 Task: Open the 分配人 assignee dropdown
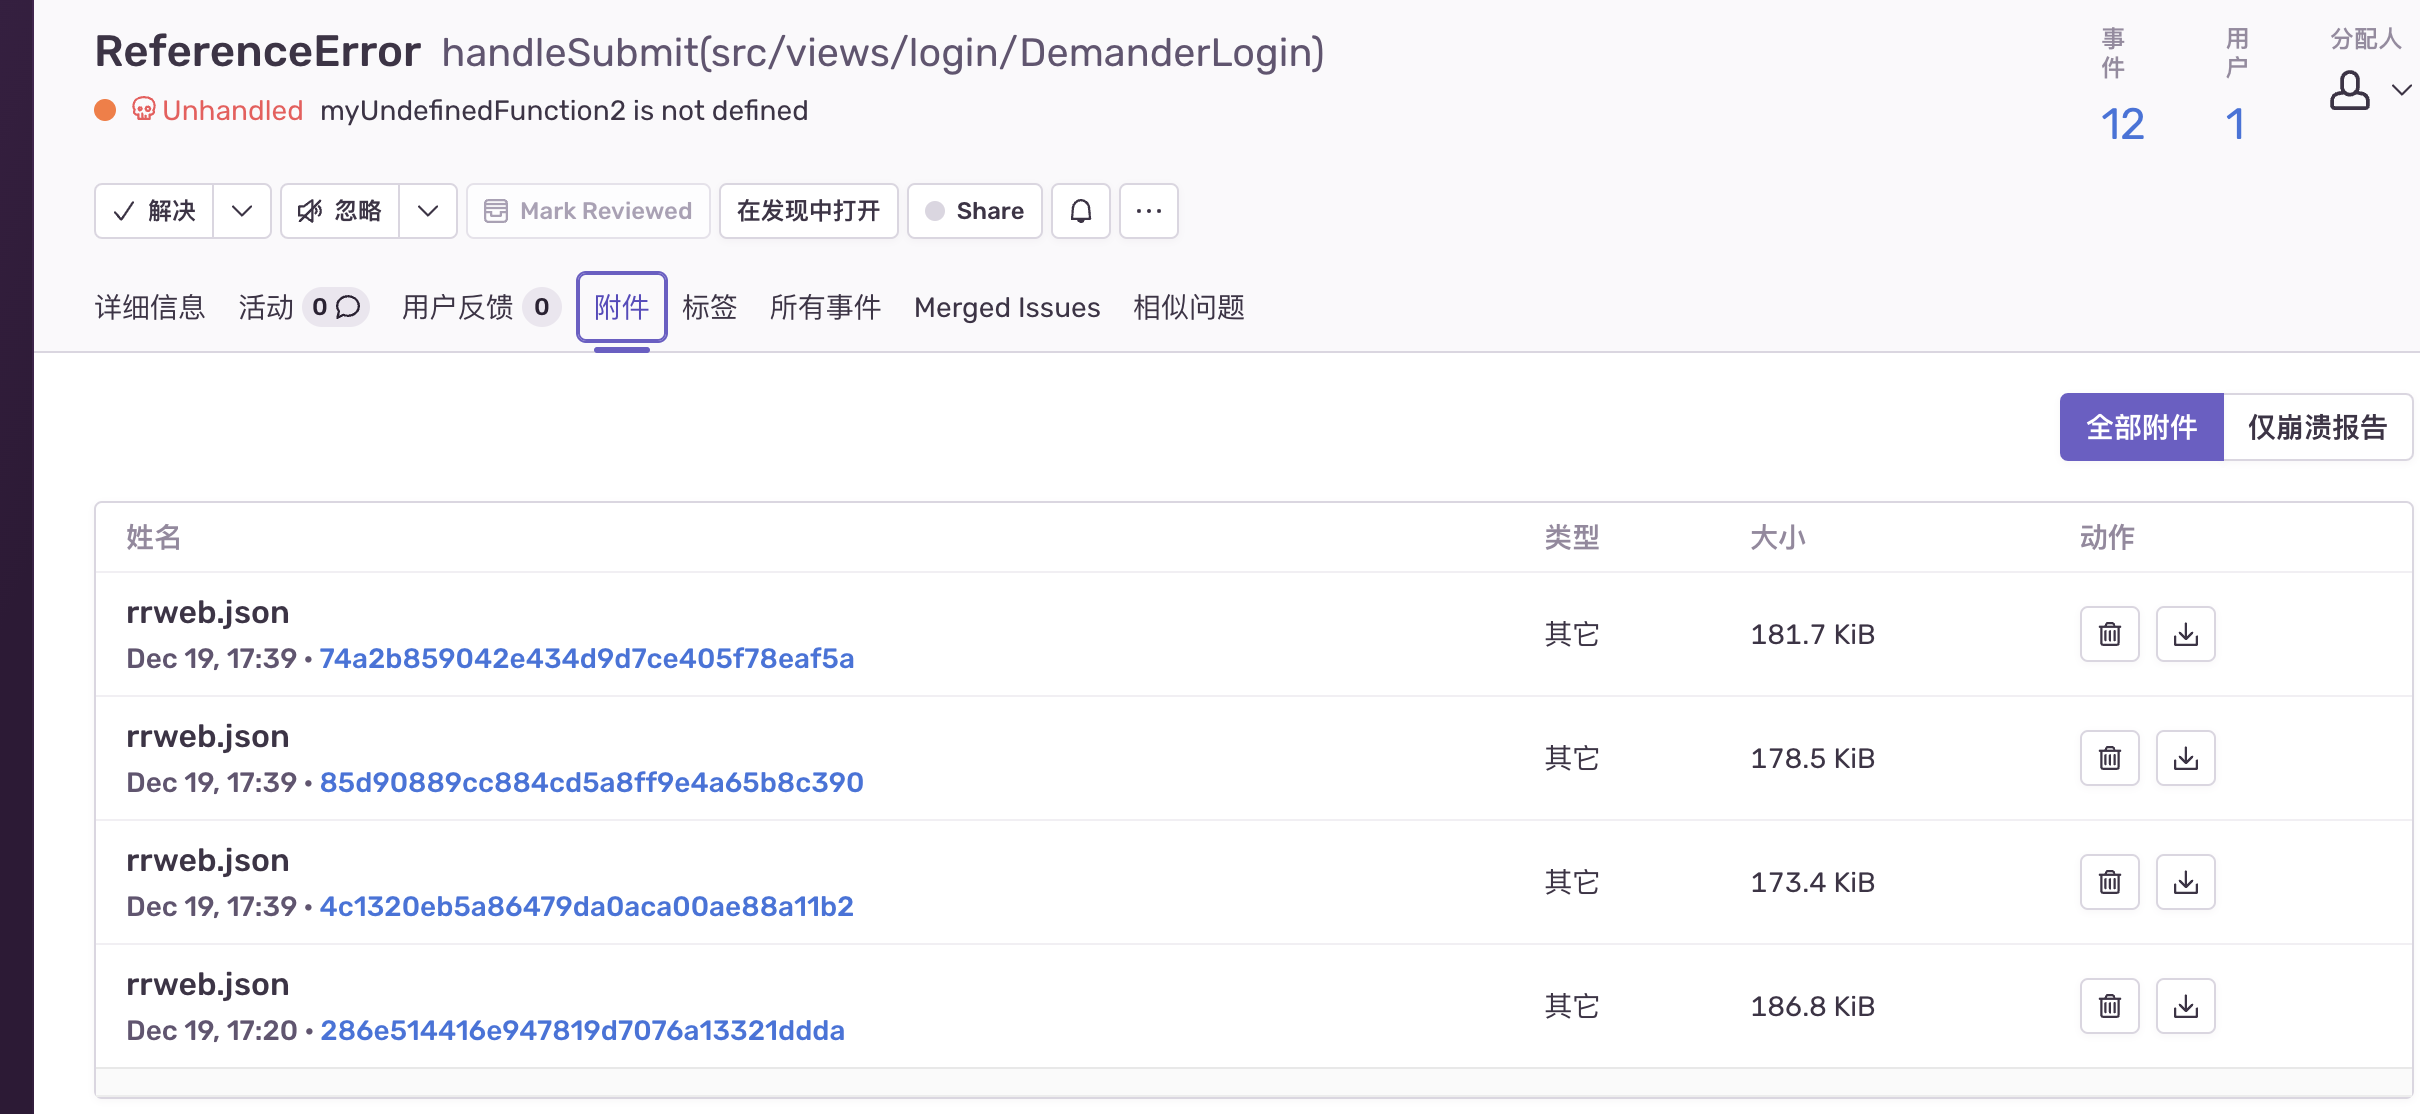(2367, 90)
